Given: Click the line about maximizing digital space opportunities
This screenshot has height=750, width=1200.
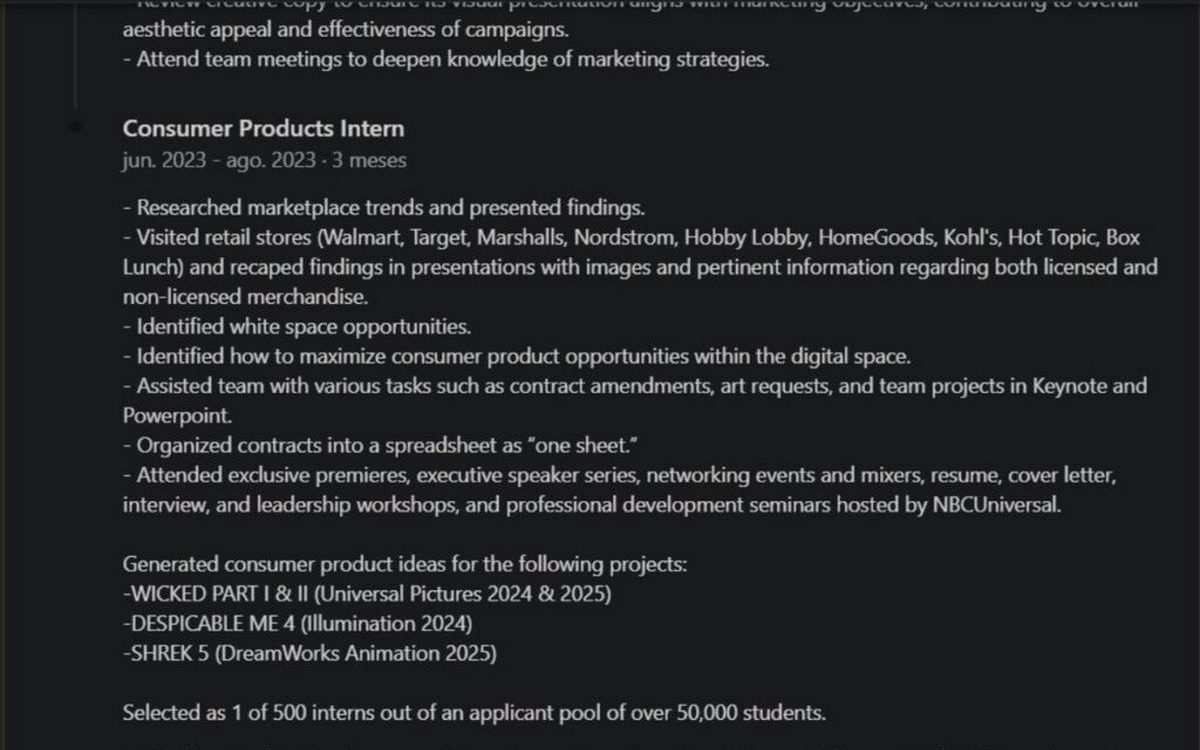Looking at the screenshot, I should (516, 356).
